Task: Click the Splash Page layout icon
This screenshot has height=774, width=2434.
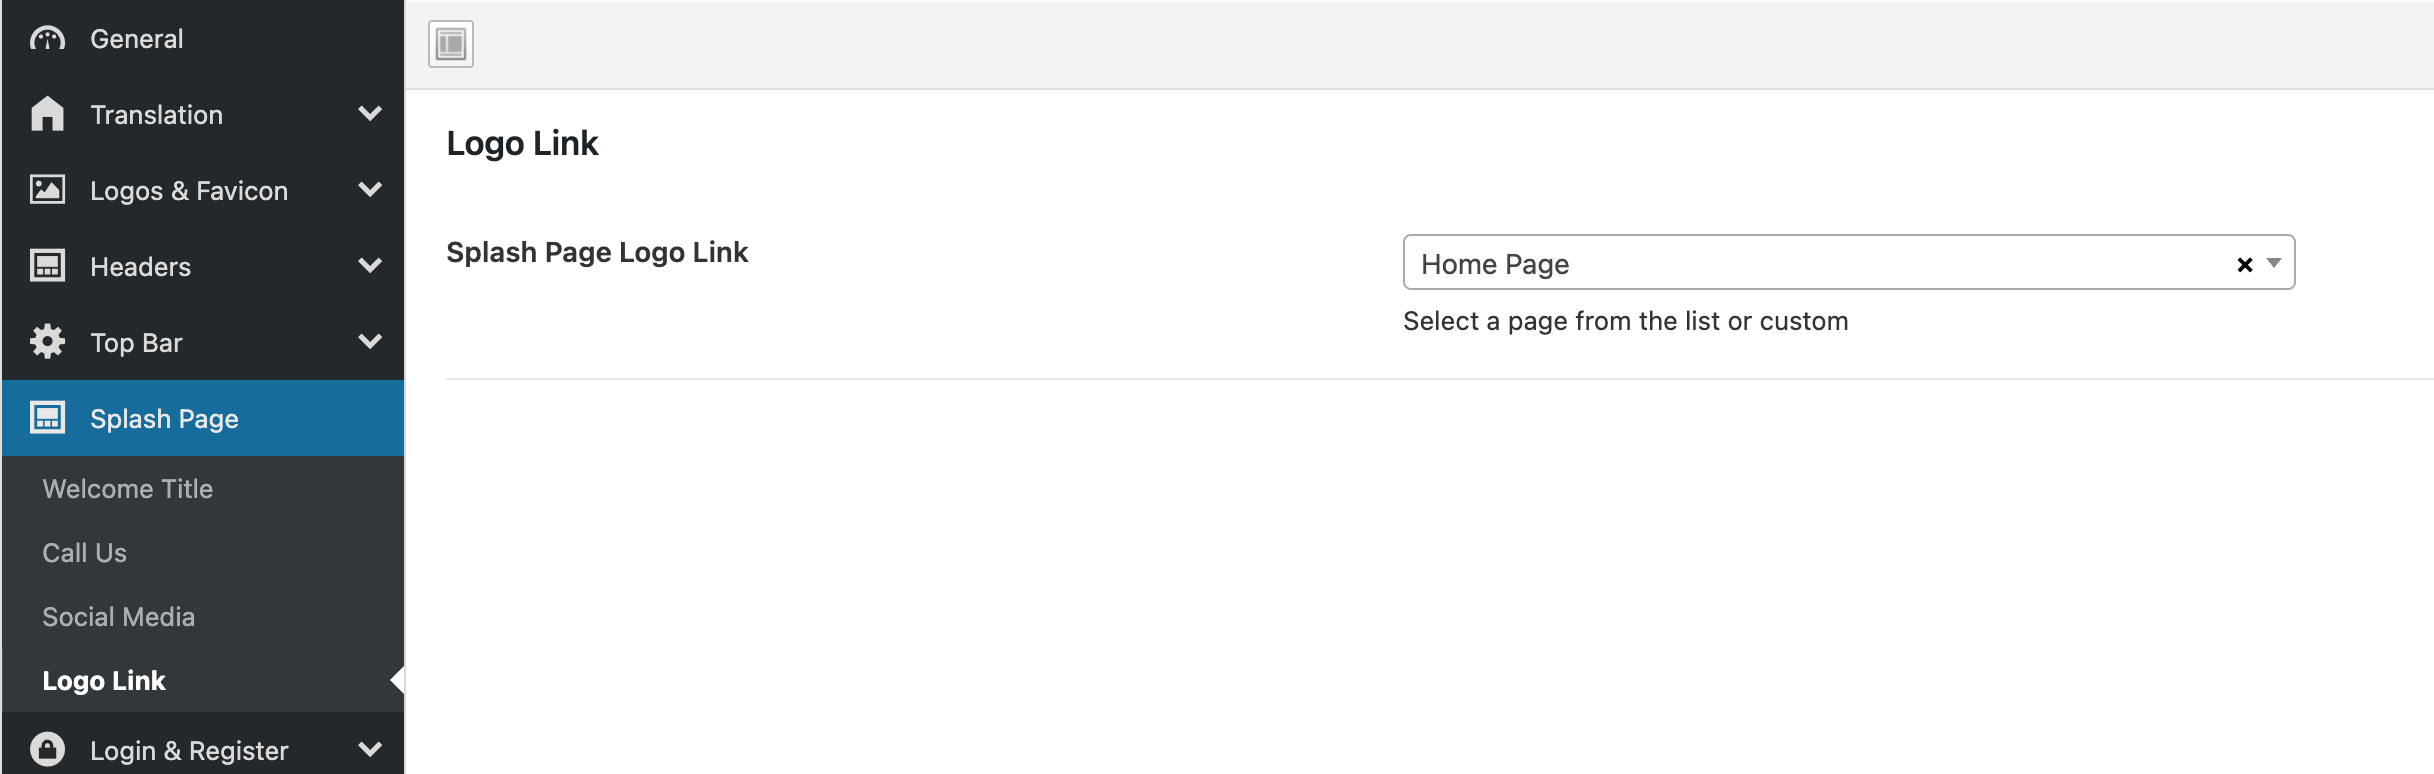Action: coord(47,418)
